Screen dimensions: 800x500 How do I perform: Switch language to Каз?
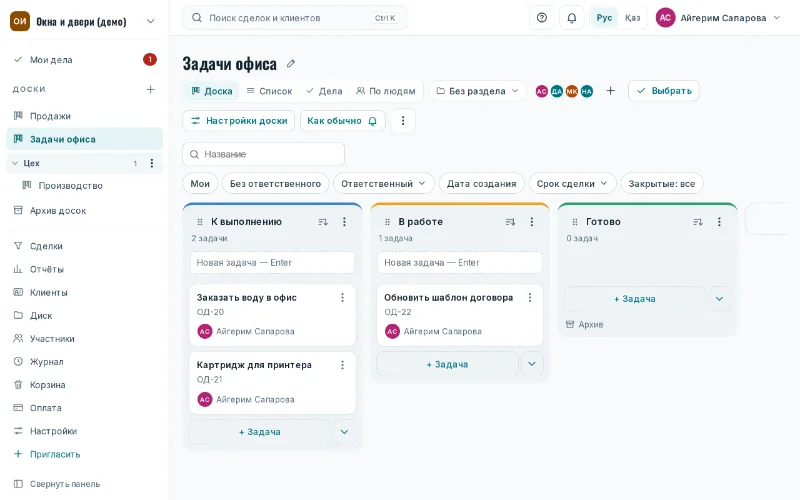coord(632,18)
